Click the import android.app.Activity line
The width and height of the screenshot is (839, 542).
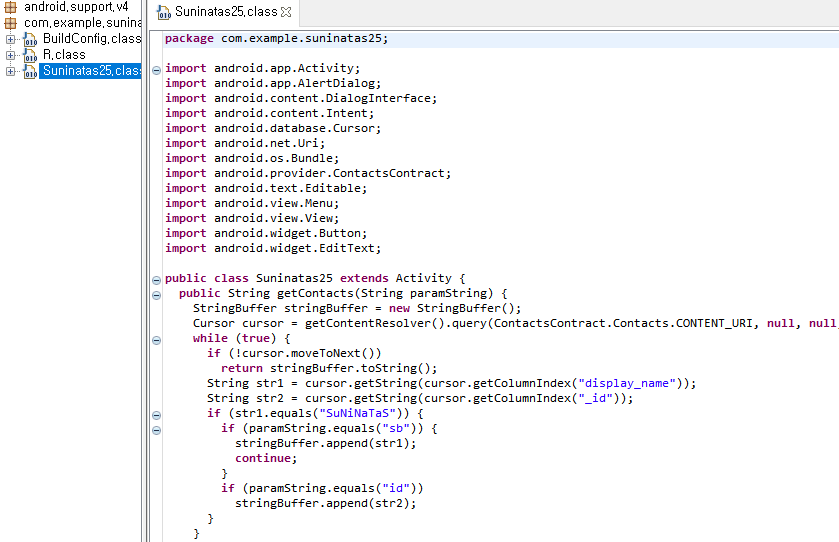(x=263, y=68)
